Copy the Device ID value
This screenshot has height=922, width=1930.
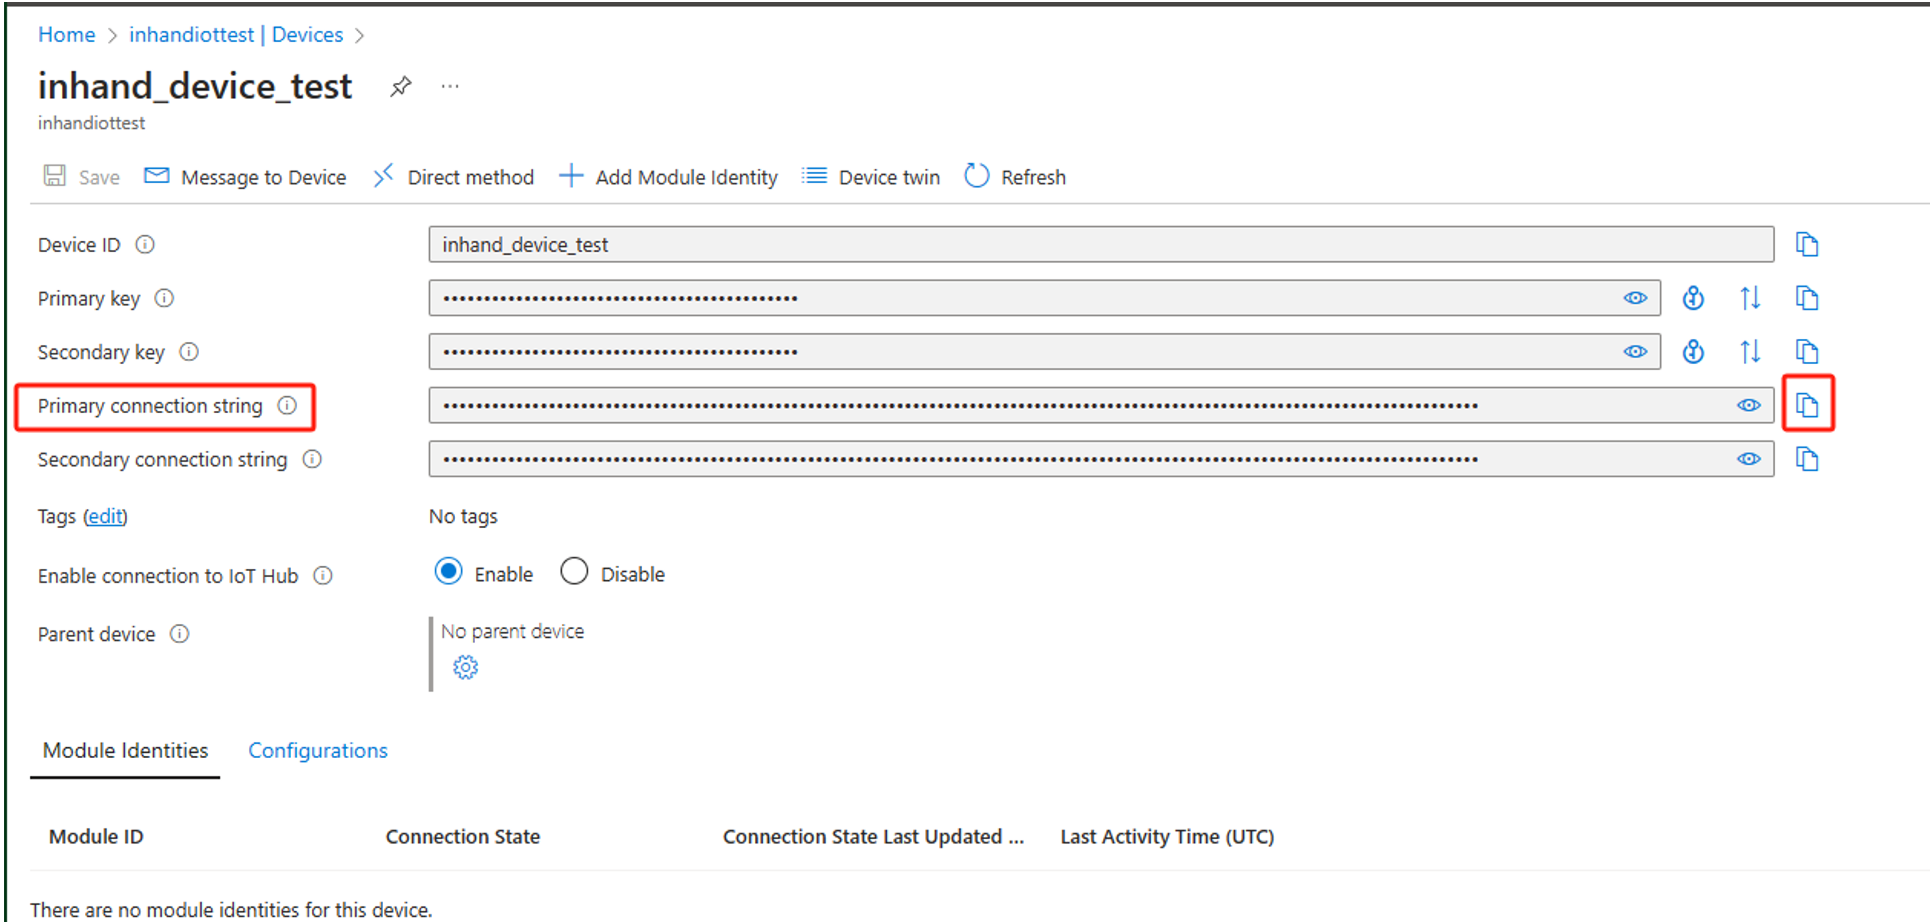coord(1807,245)
